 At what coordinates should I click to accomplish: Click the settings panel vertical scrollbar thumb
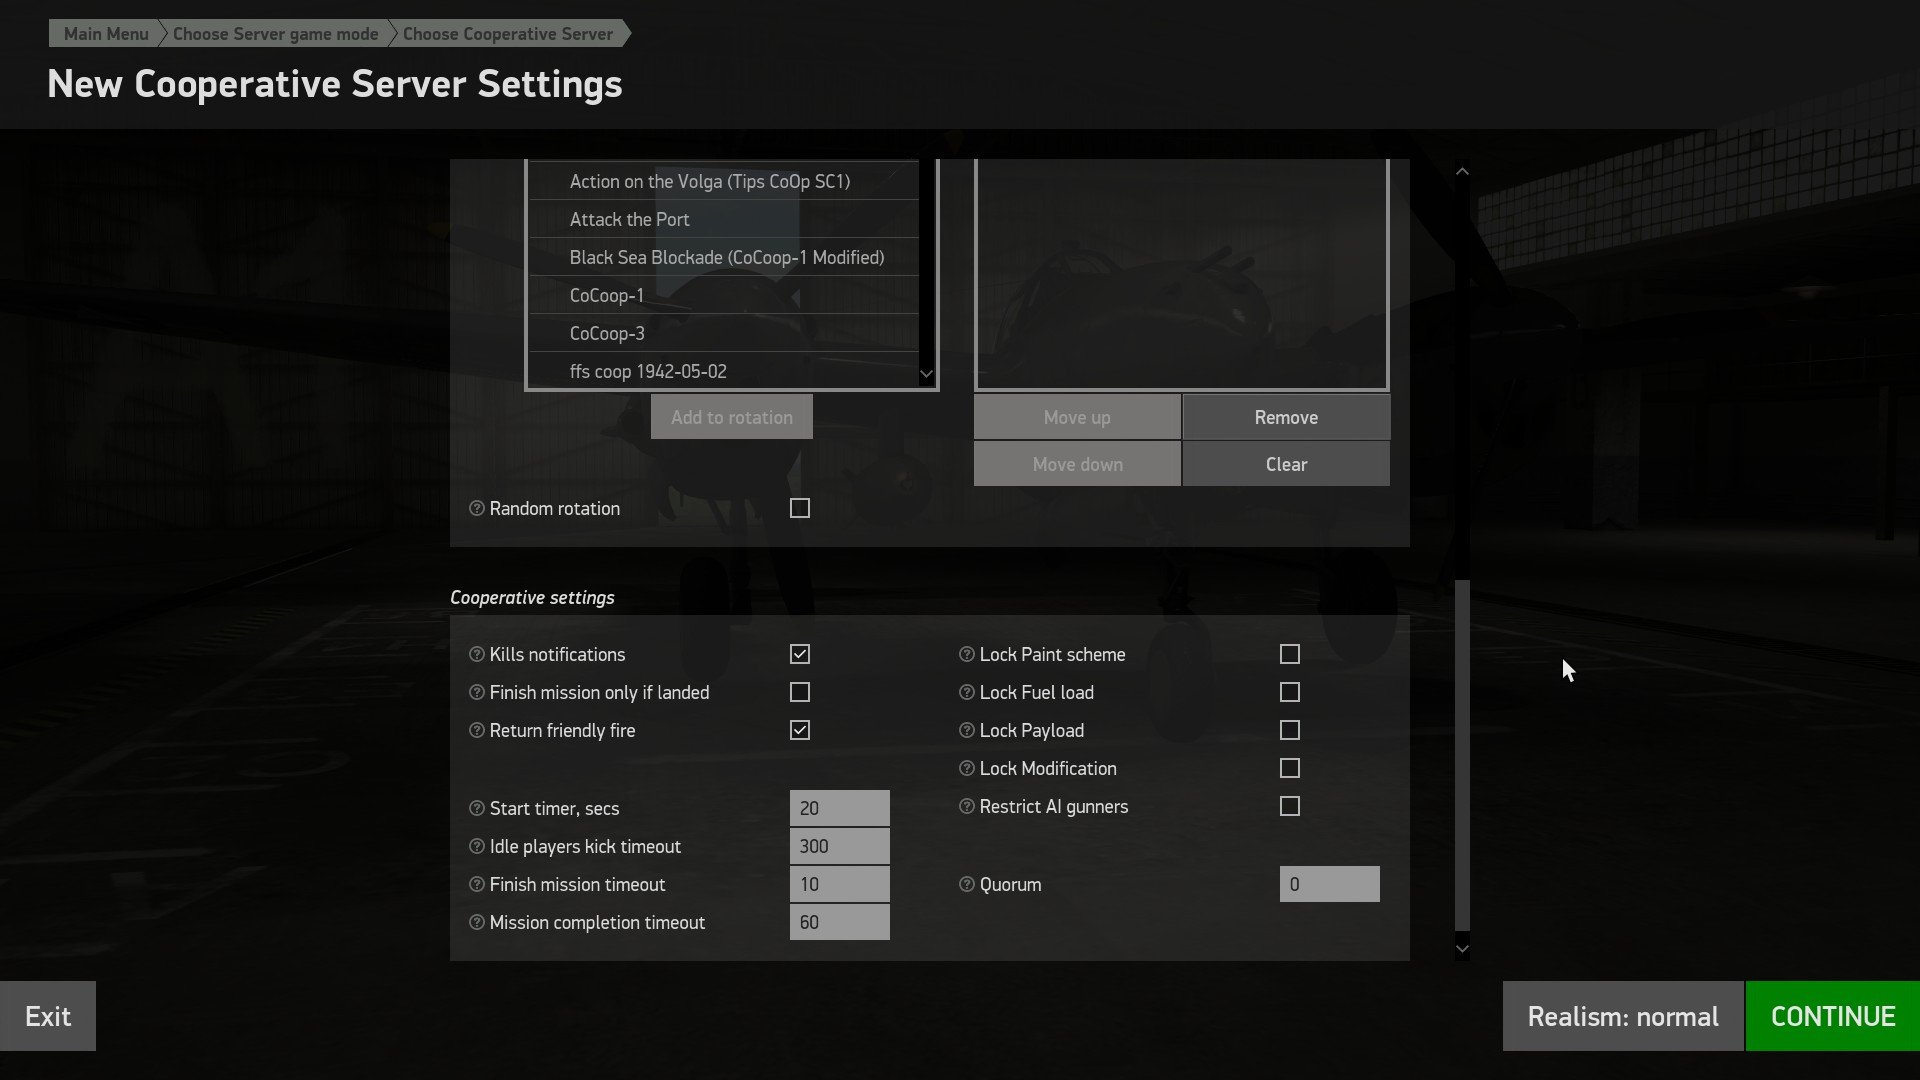1462,755
